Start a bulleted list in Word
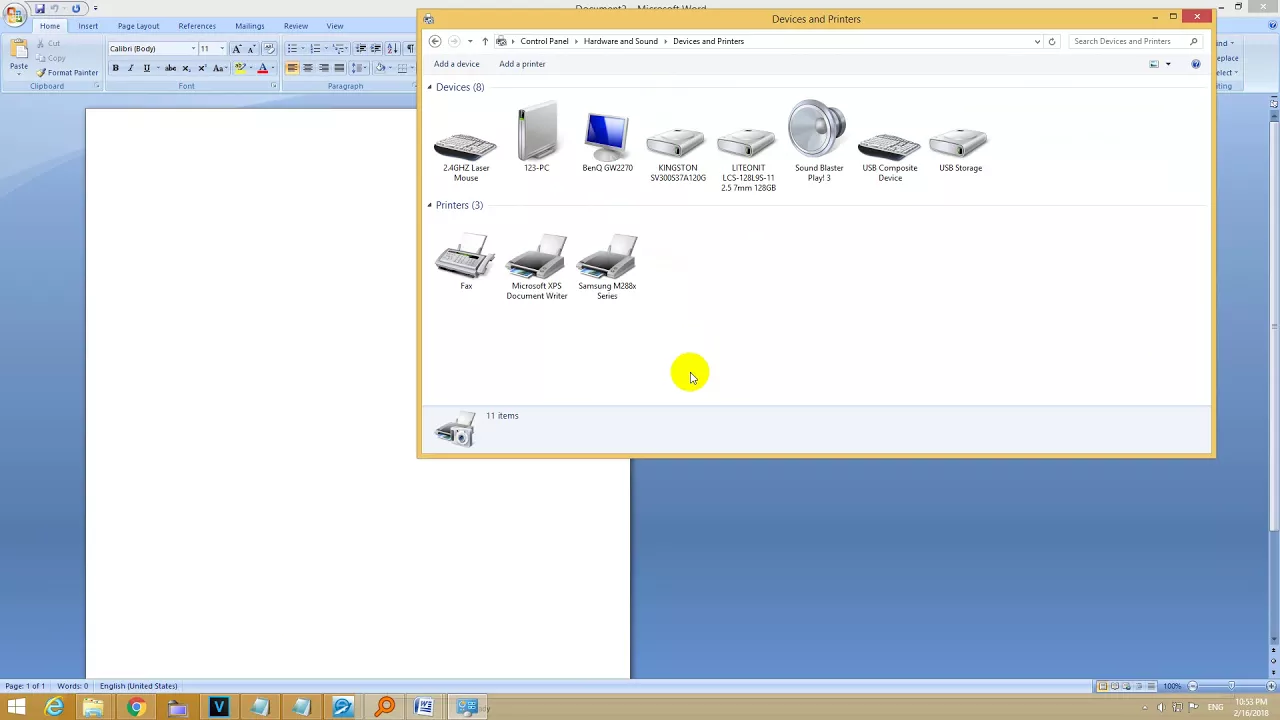Screen dimensions: 1280x720 coord(293,48)
